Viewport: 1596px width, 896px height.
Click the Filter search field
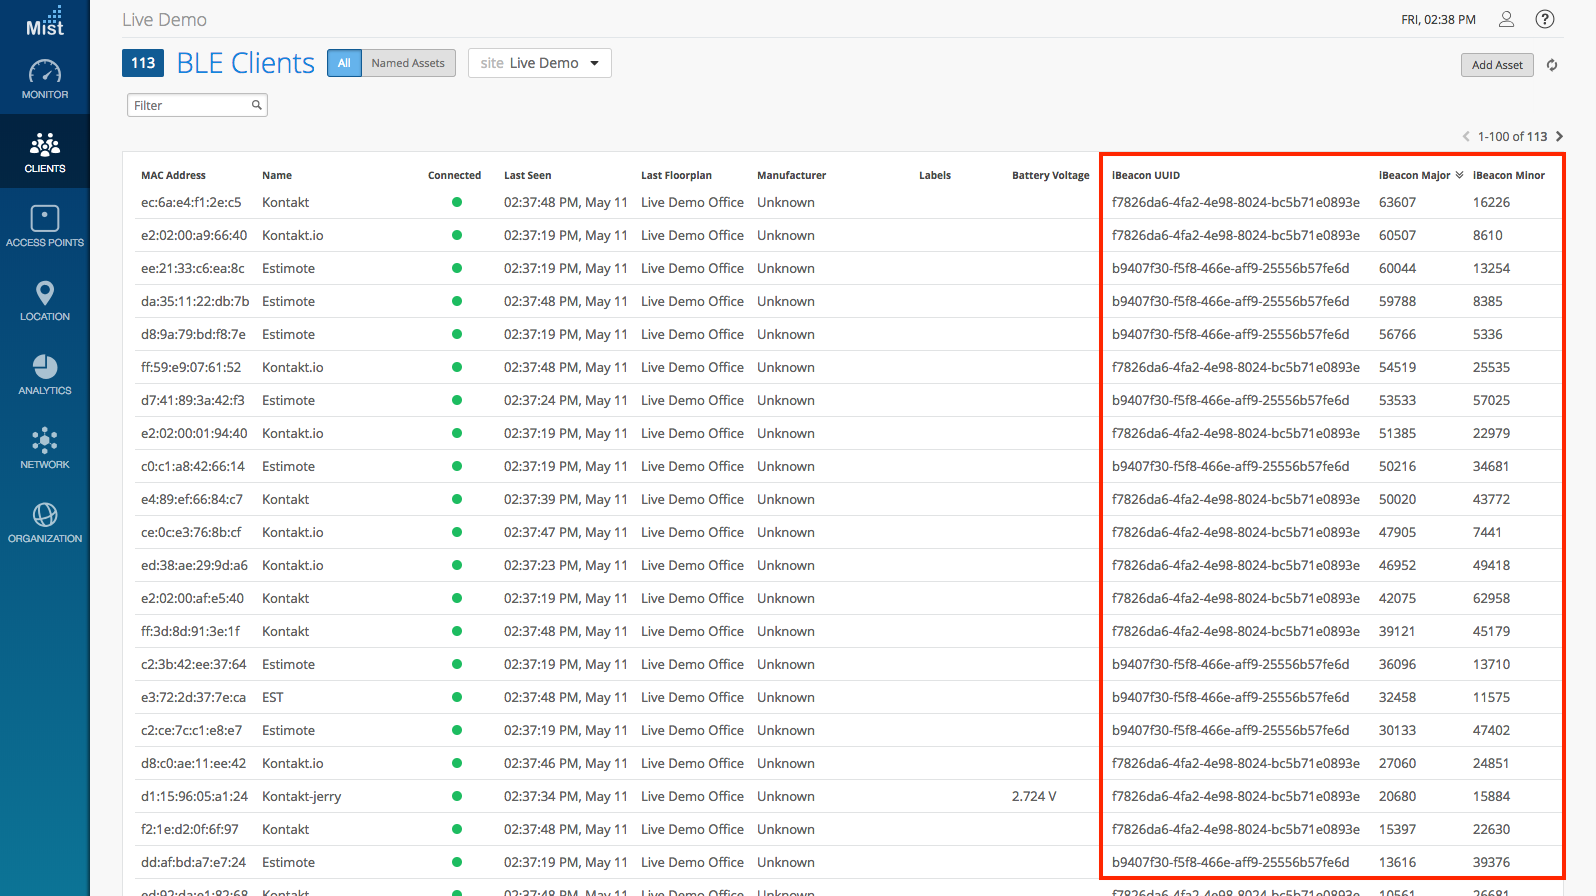click(190, 105)
